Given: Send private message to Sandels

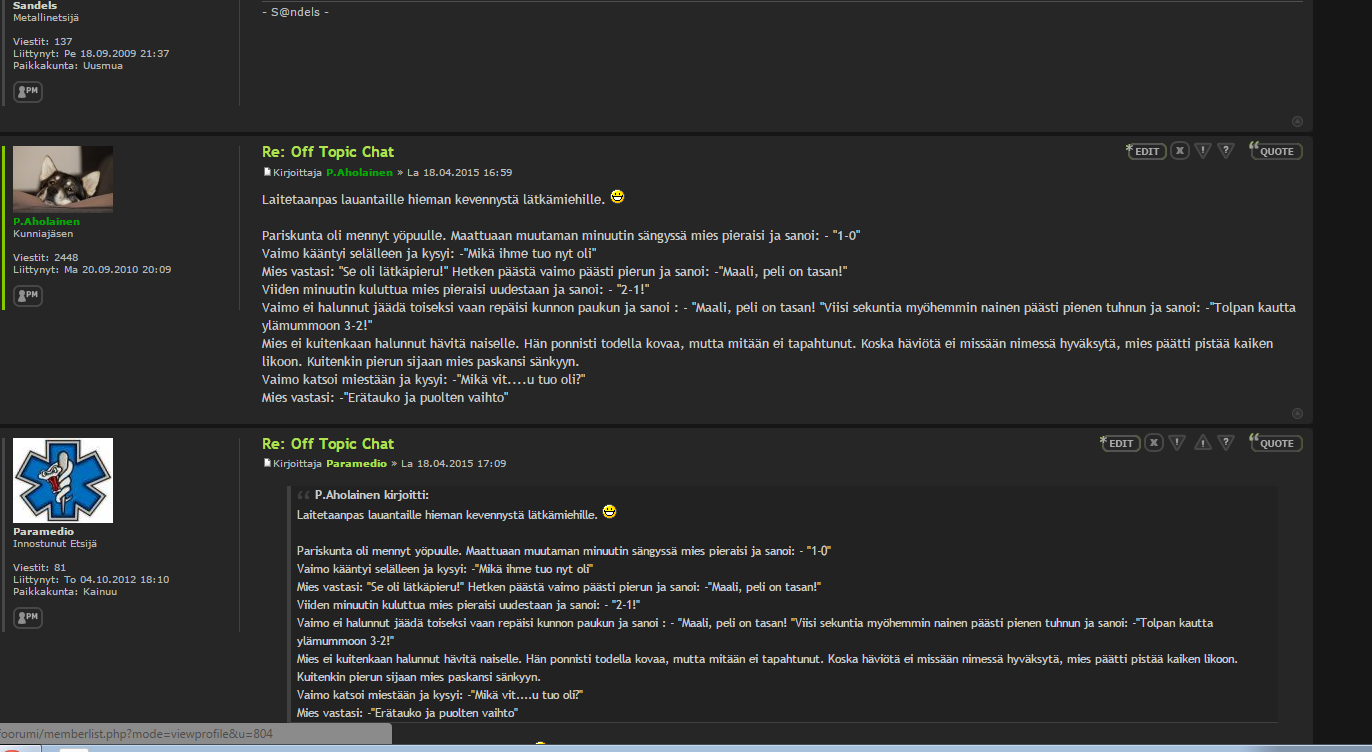Looking at the screenshot, I should [x=28, y=92].
